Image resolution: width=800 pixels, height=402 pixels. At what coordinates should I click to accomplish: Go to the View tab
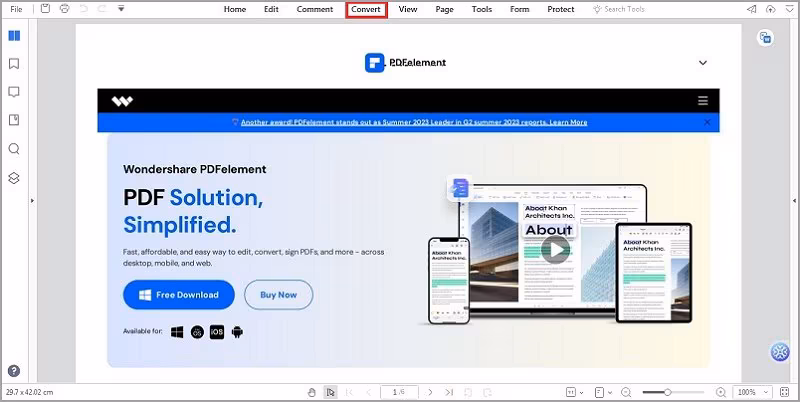(408, 9)
